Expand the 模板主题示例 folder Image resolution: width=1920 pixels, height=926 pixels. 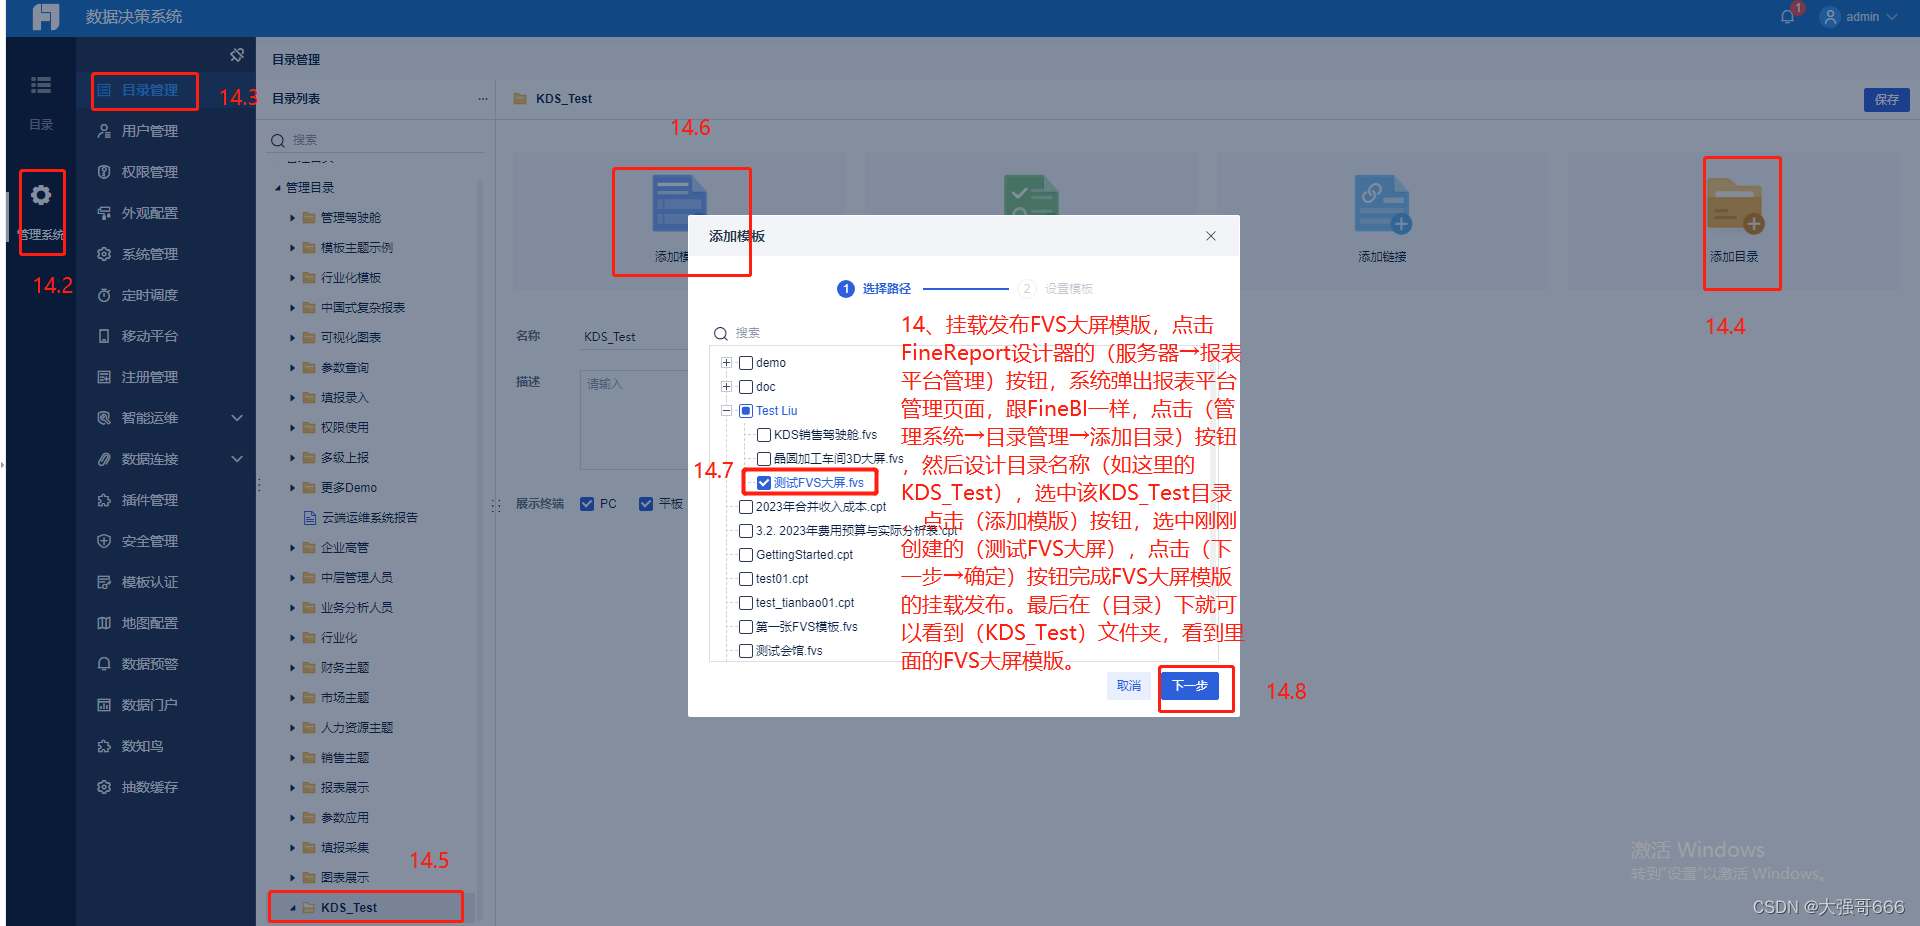coord(292,248)
